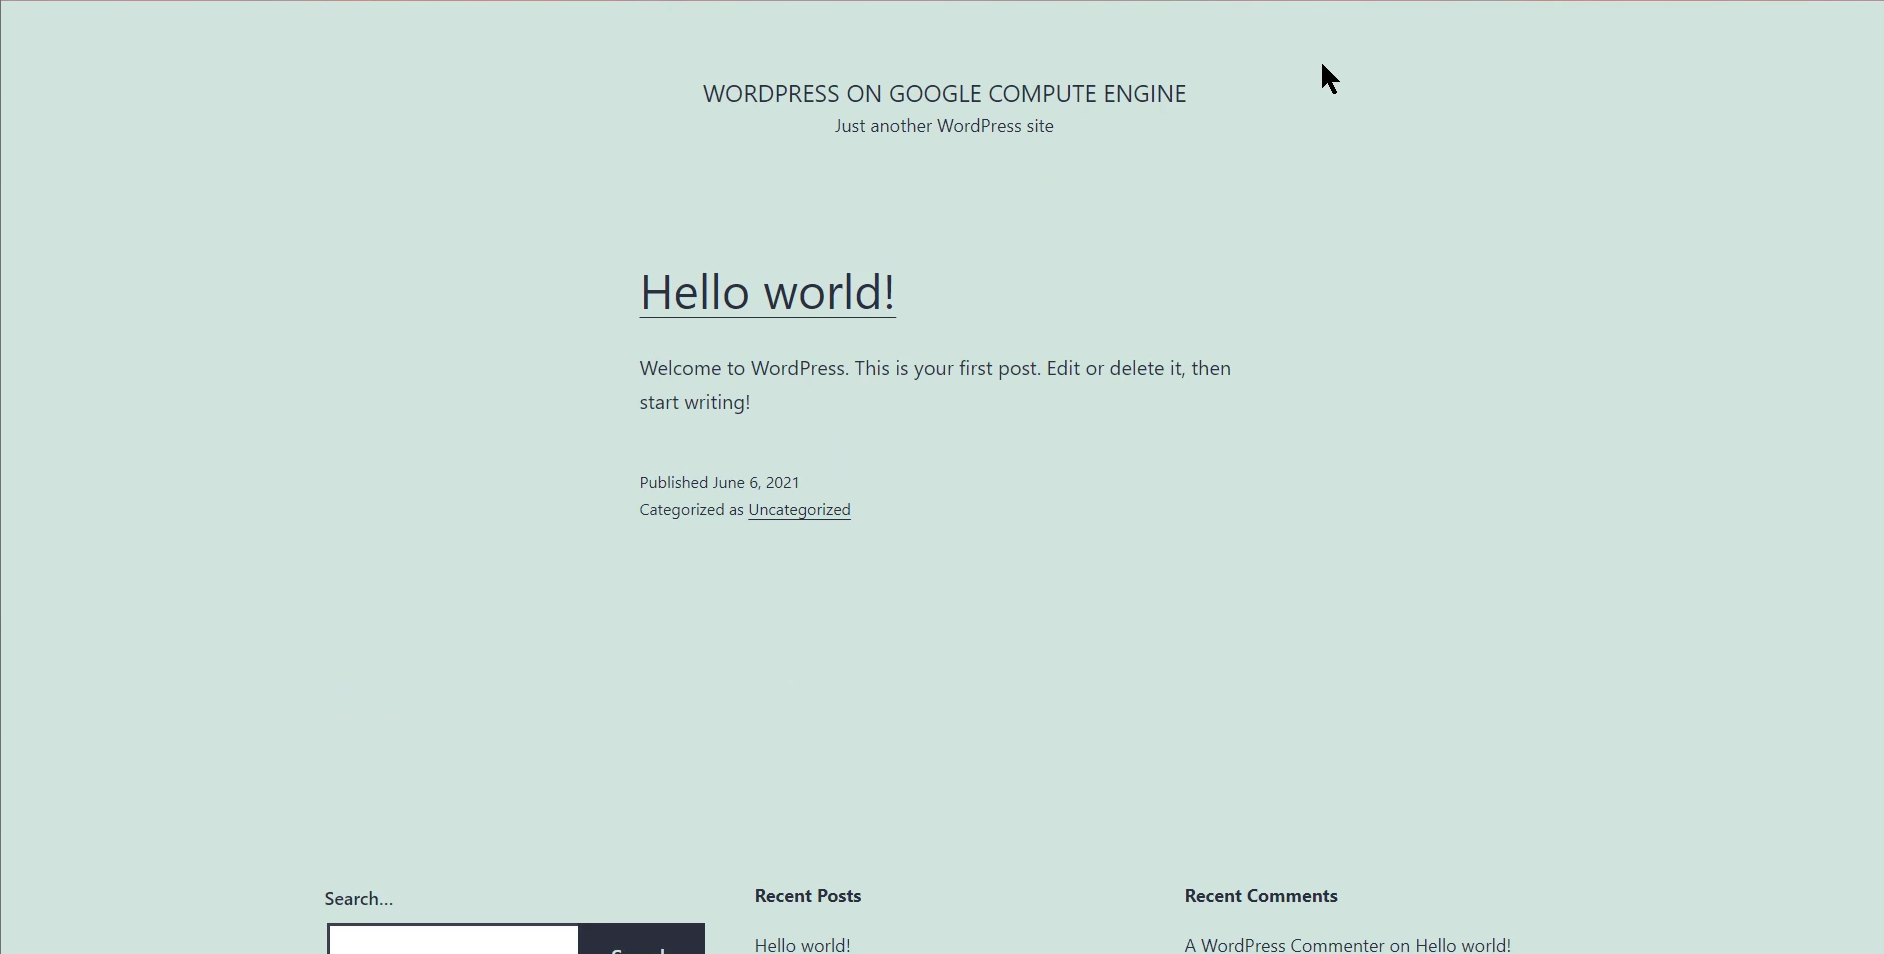
Task: Open the 'Hello world!' post title heading
Action: [767, 292]
